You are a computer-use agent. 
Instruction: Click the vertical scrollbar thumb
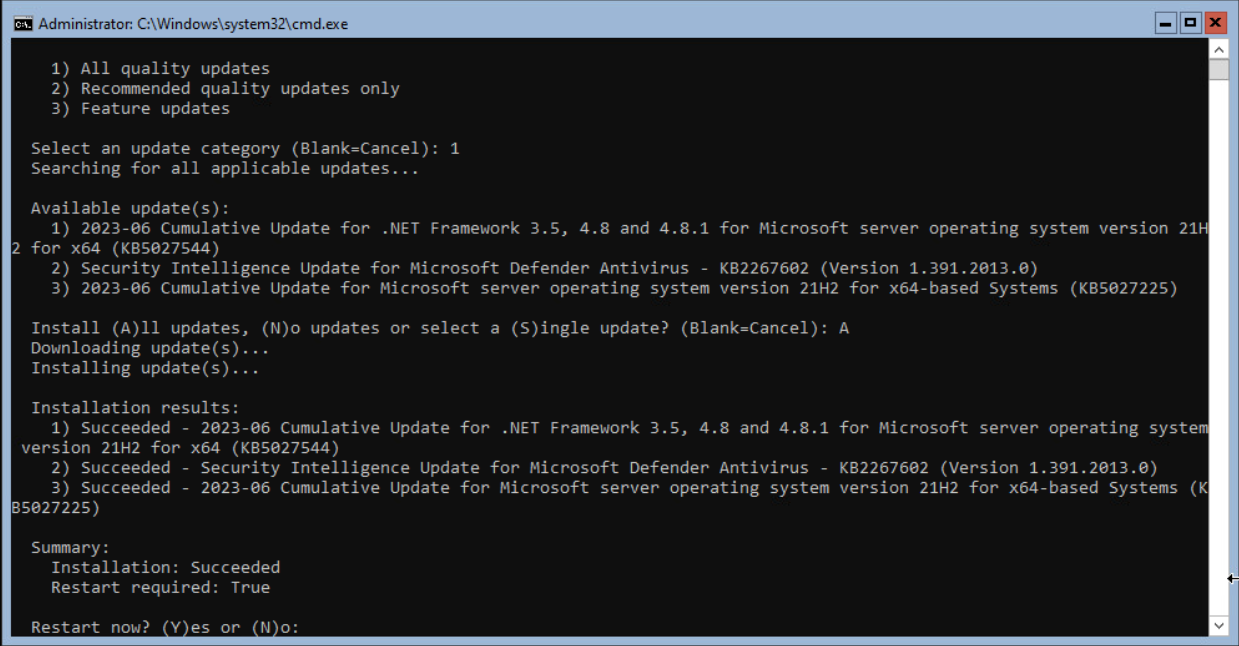tap(1218, 69)
